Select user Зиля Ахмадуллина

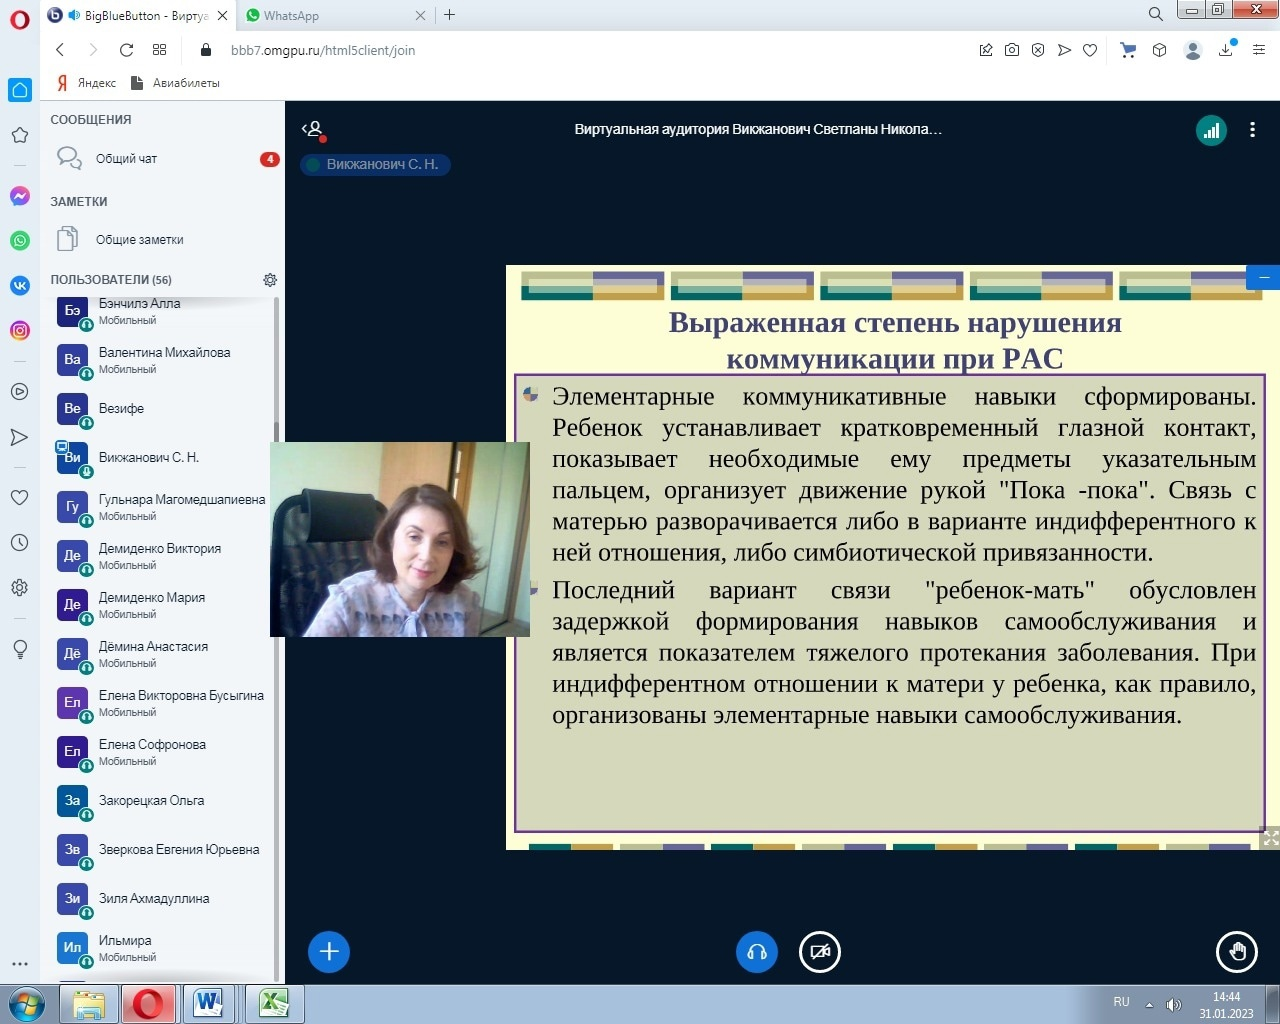tap(163, 898)
